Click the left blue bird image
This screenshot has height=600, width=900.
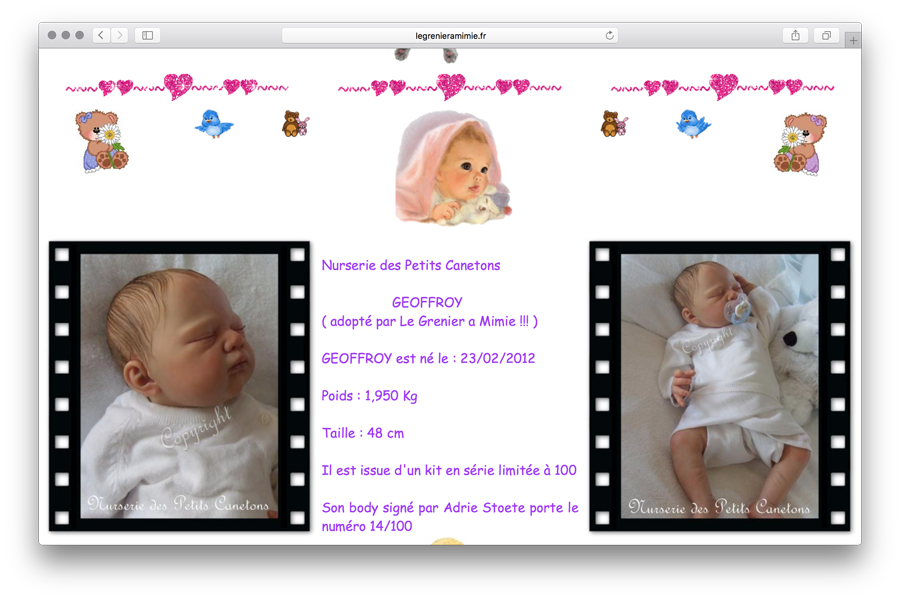tap(213, 123)
